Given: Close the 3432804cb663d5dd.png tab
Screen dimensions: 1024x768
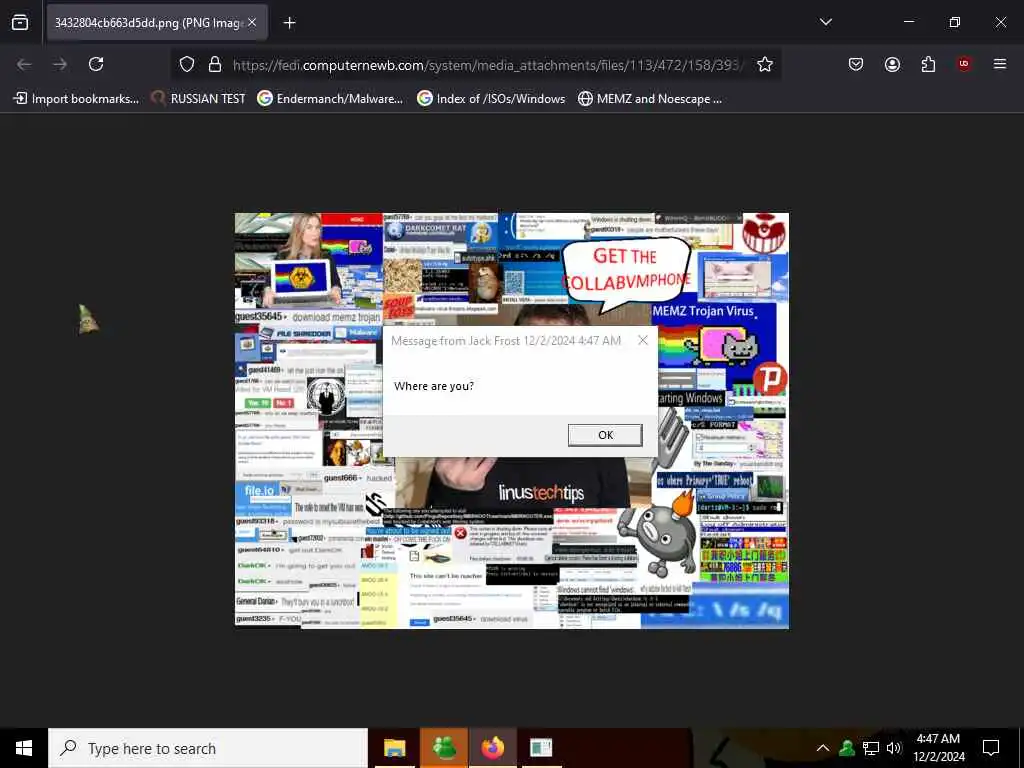Looking at the screenshot, I should coord(252,23).
